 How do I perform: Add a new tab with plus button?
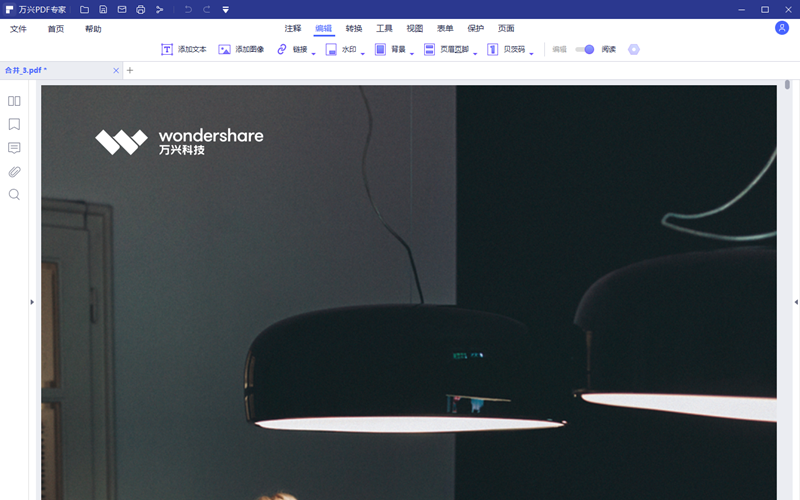pyautogui.click(x=130, y=71)
